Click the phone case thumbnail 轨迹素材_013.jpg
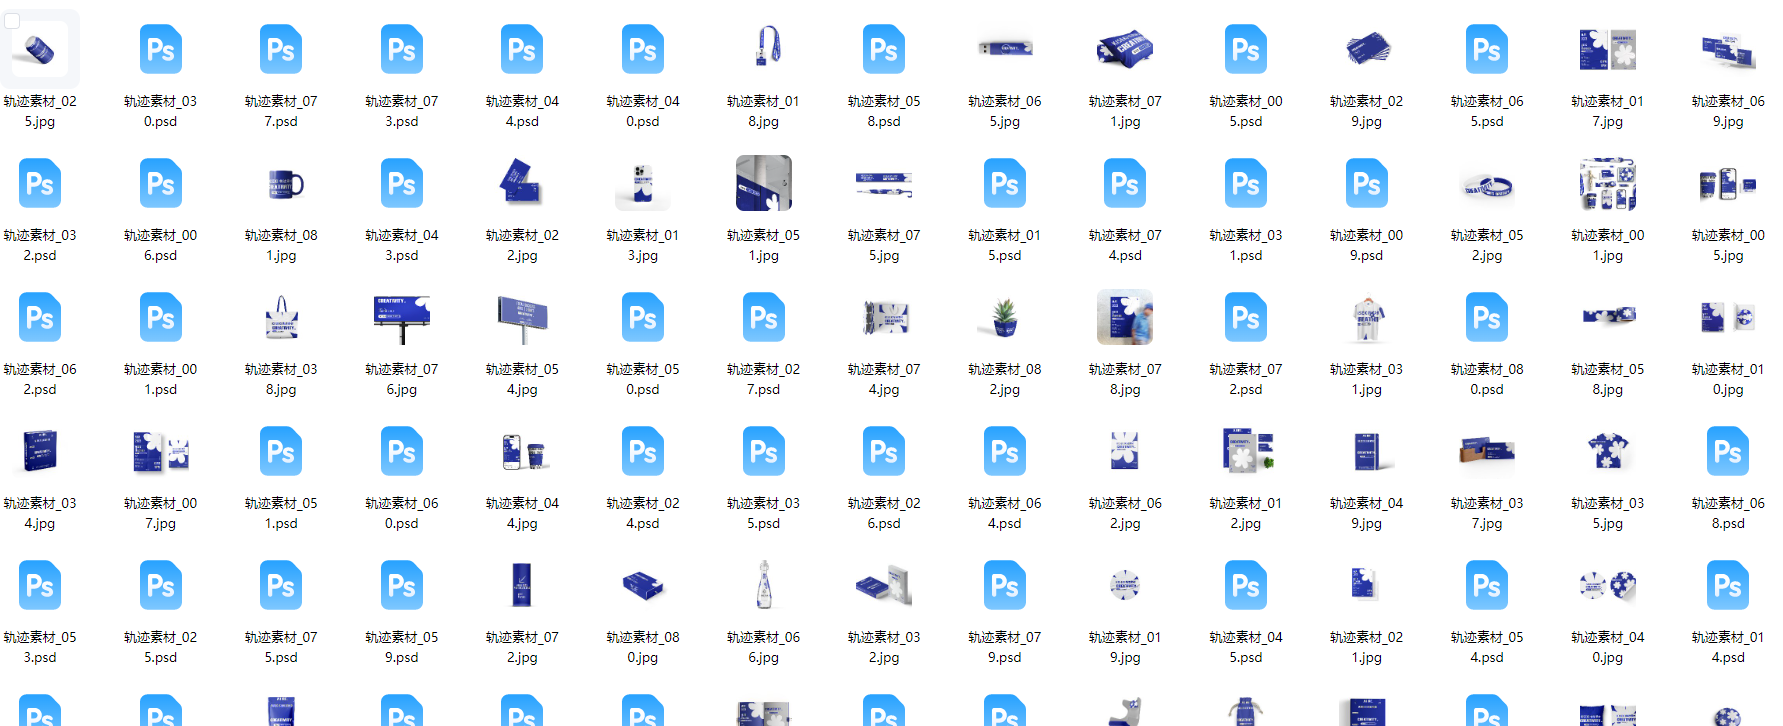 pos(643,185)
